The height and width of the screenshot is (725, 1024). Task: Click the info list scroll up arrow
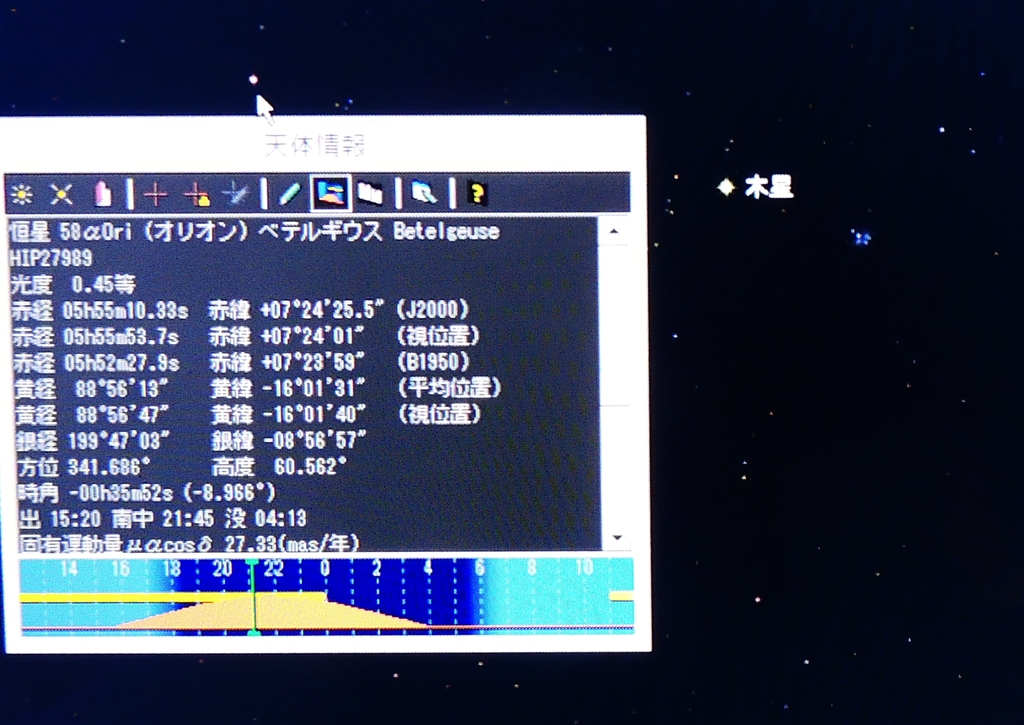[614, 231]
